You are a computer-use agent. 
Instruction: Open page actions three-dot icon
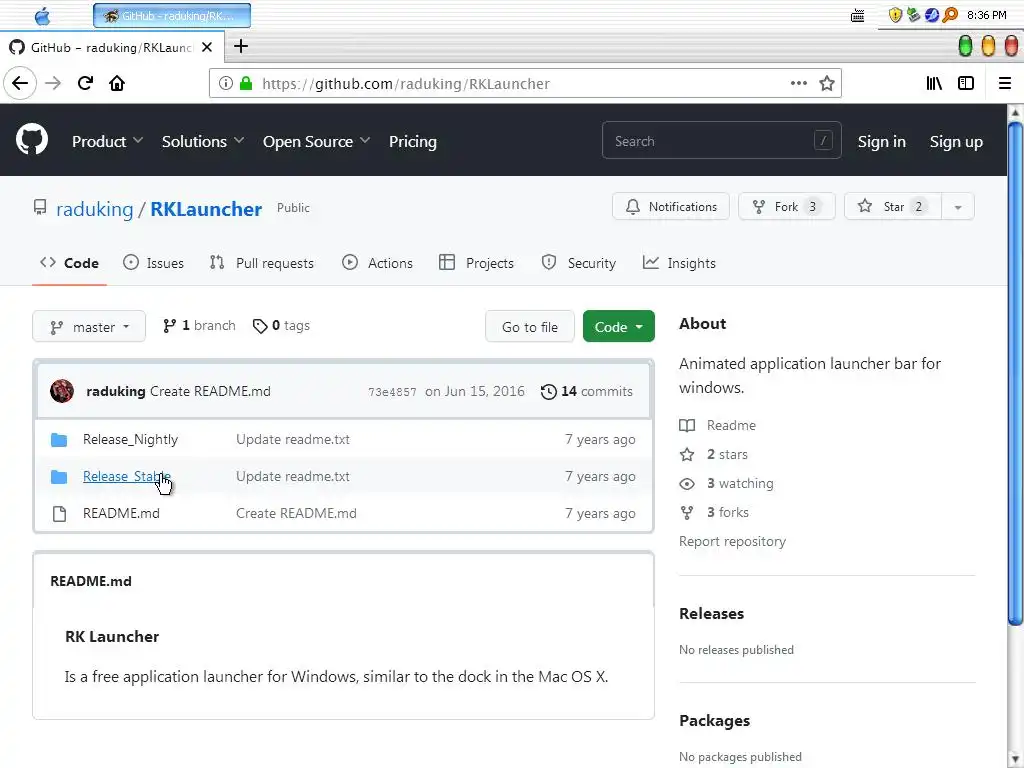coord(799,83)
